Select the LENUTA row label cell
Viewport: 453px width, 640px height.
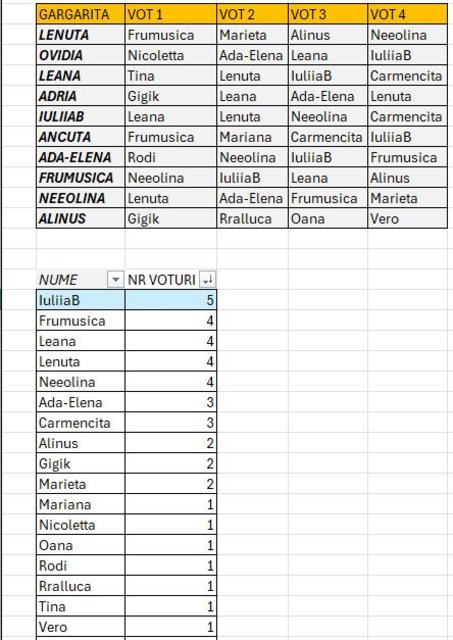pyautogui.click(x=80, y=35)
